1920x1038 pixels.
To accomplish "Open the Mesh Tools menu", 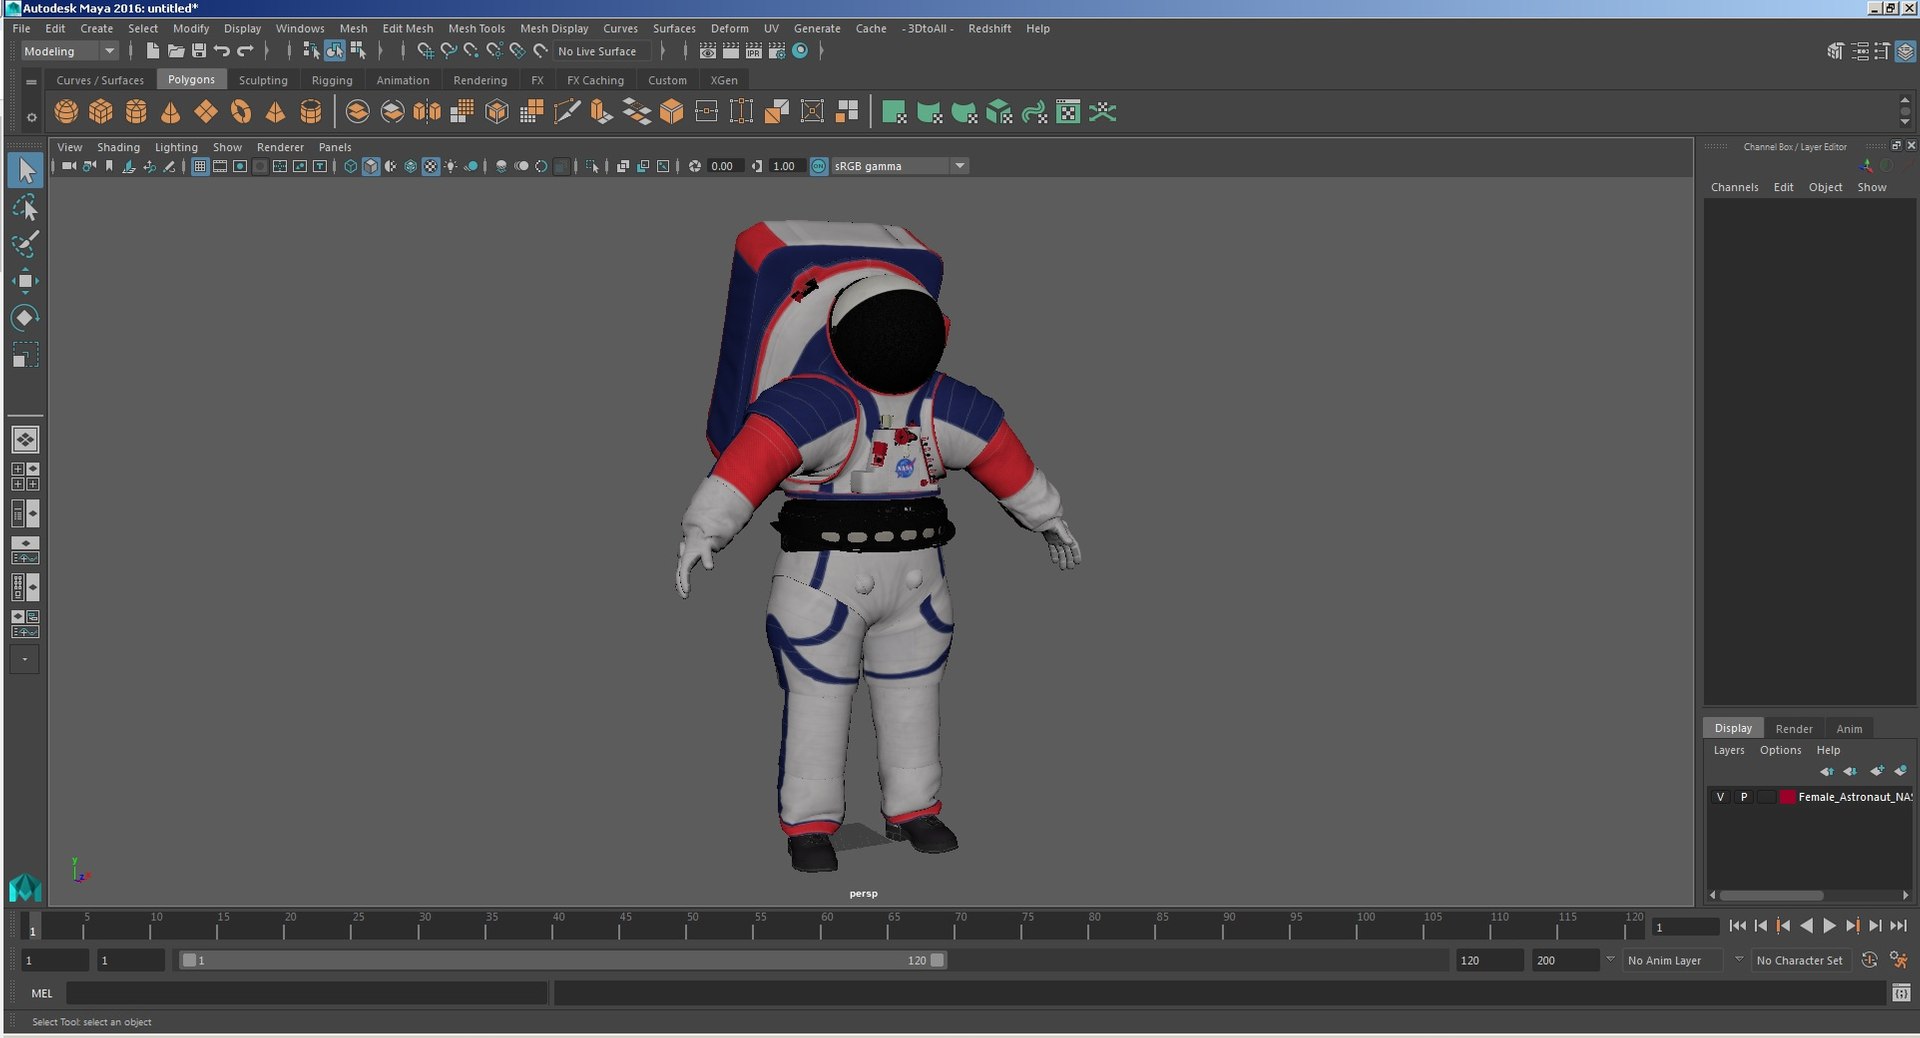I will point(476,28).
